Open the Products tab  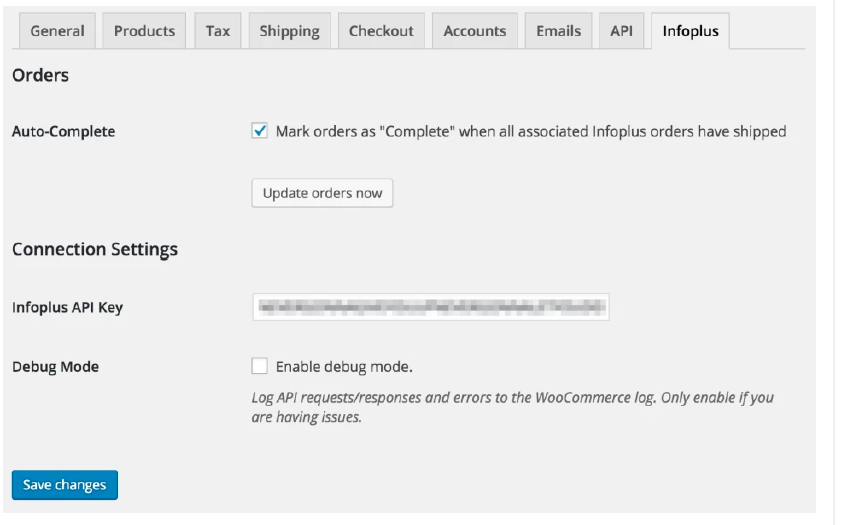[x=144, y=31]
